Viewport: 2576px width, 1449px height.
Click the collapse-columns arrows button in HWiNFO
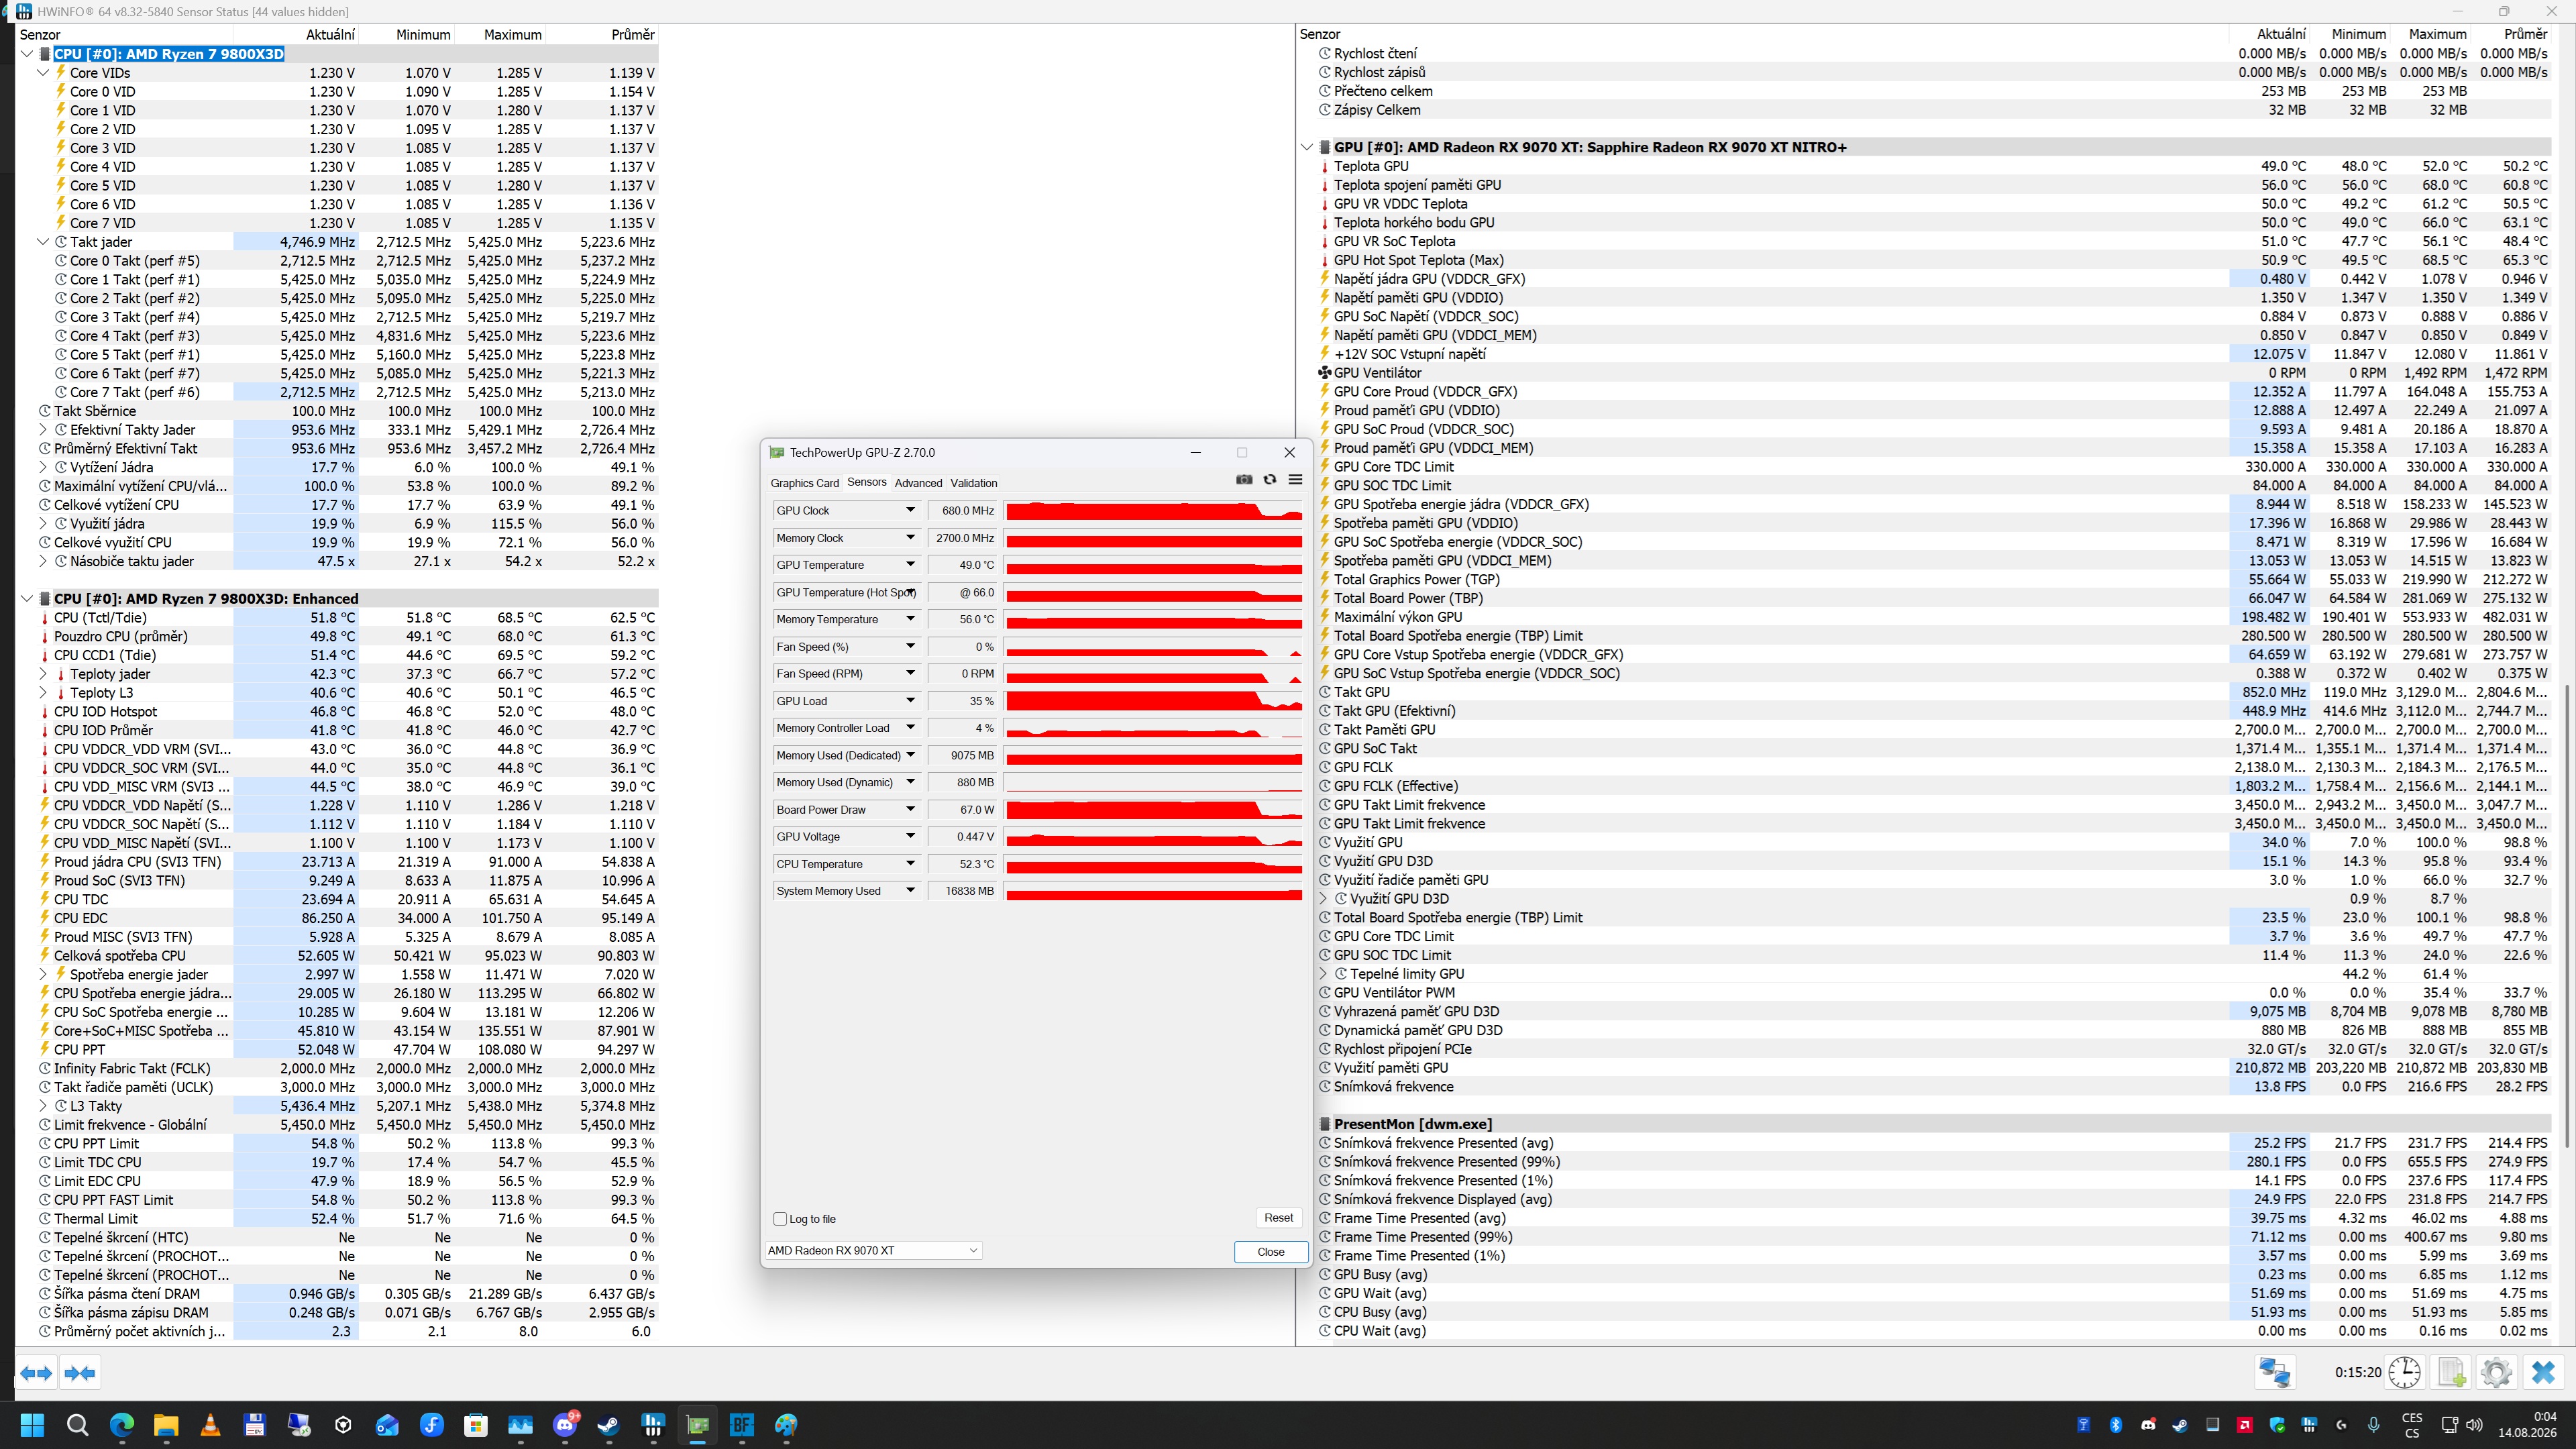[80, 1373]
